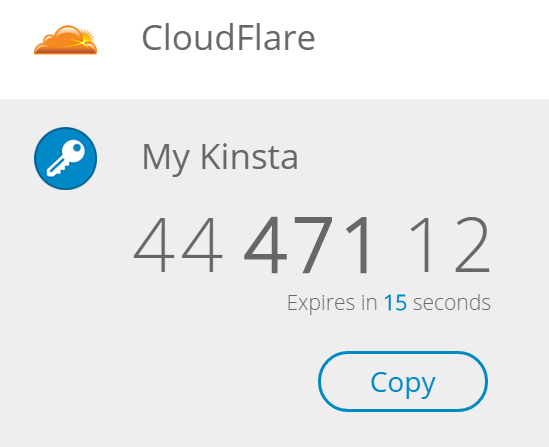The image size is (549, 447).
Task: Click the trailing 12 digits of the token
Action: point(451,245)
